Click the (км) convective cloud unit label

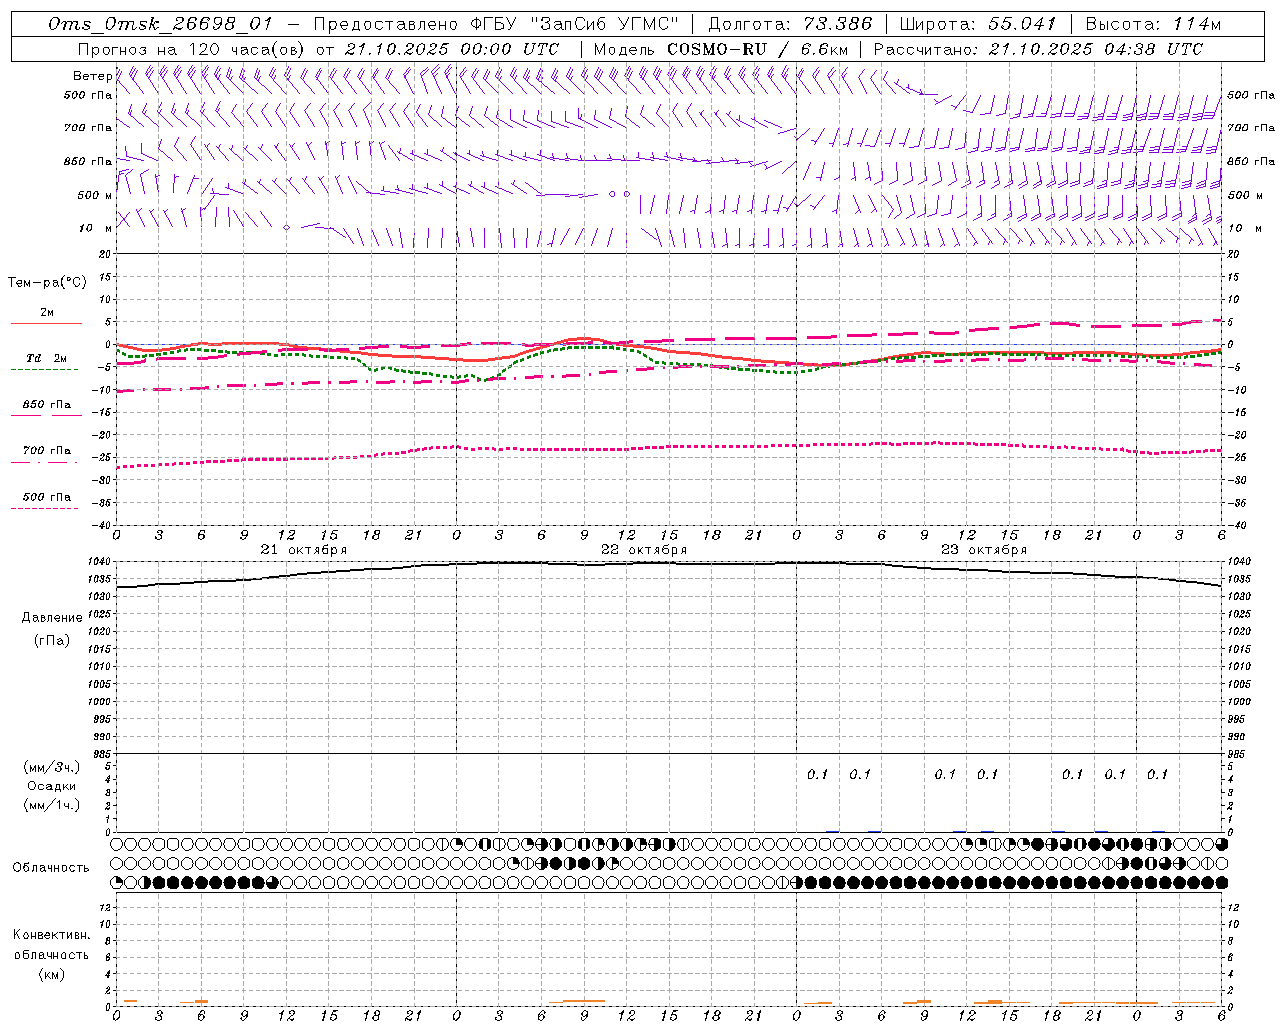tap(51, 974)
